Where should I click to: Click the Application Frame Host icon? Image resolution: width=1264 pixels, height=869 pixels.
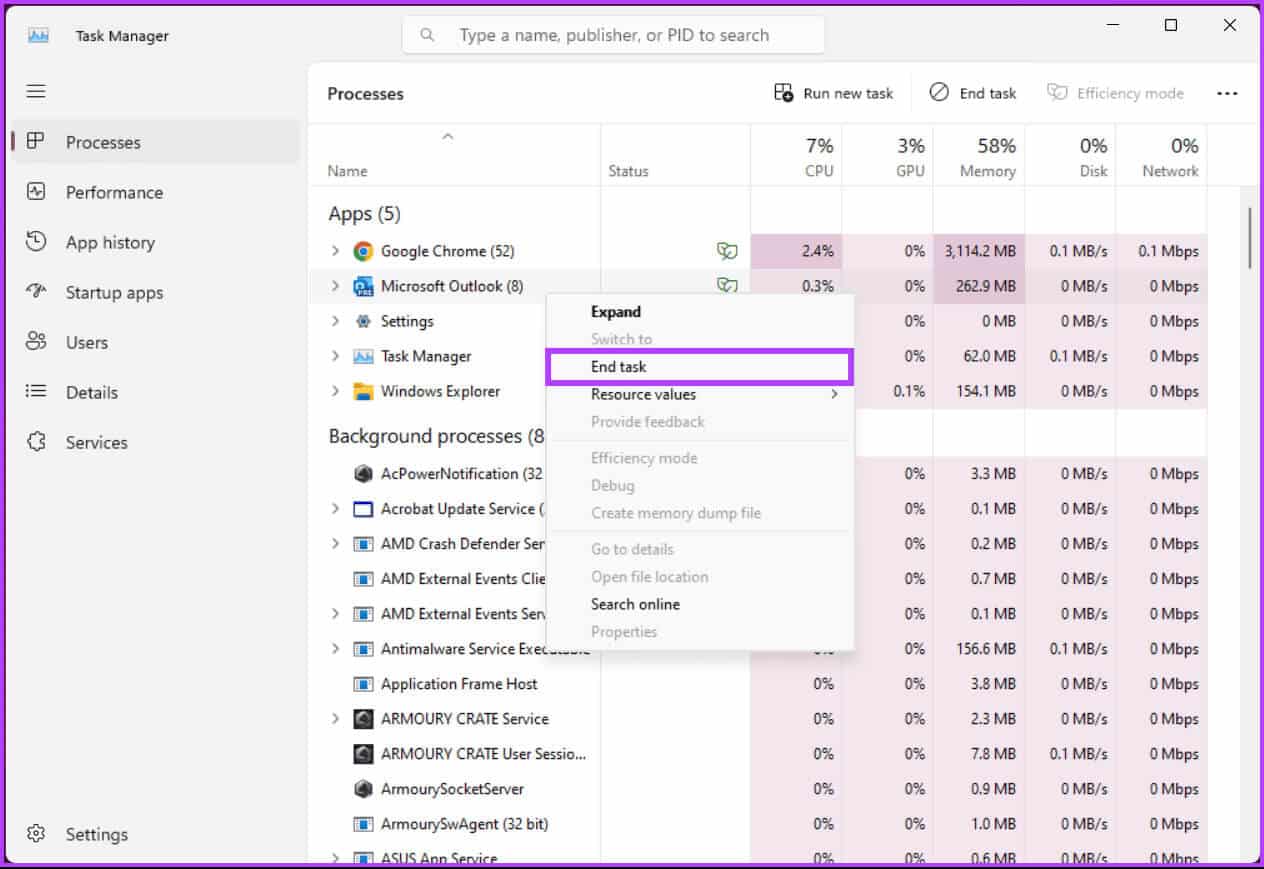coord(363,684)
